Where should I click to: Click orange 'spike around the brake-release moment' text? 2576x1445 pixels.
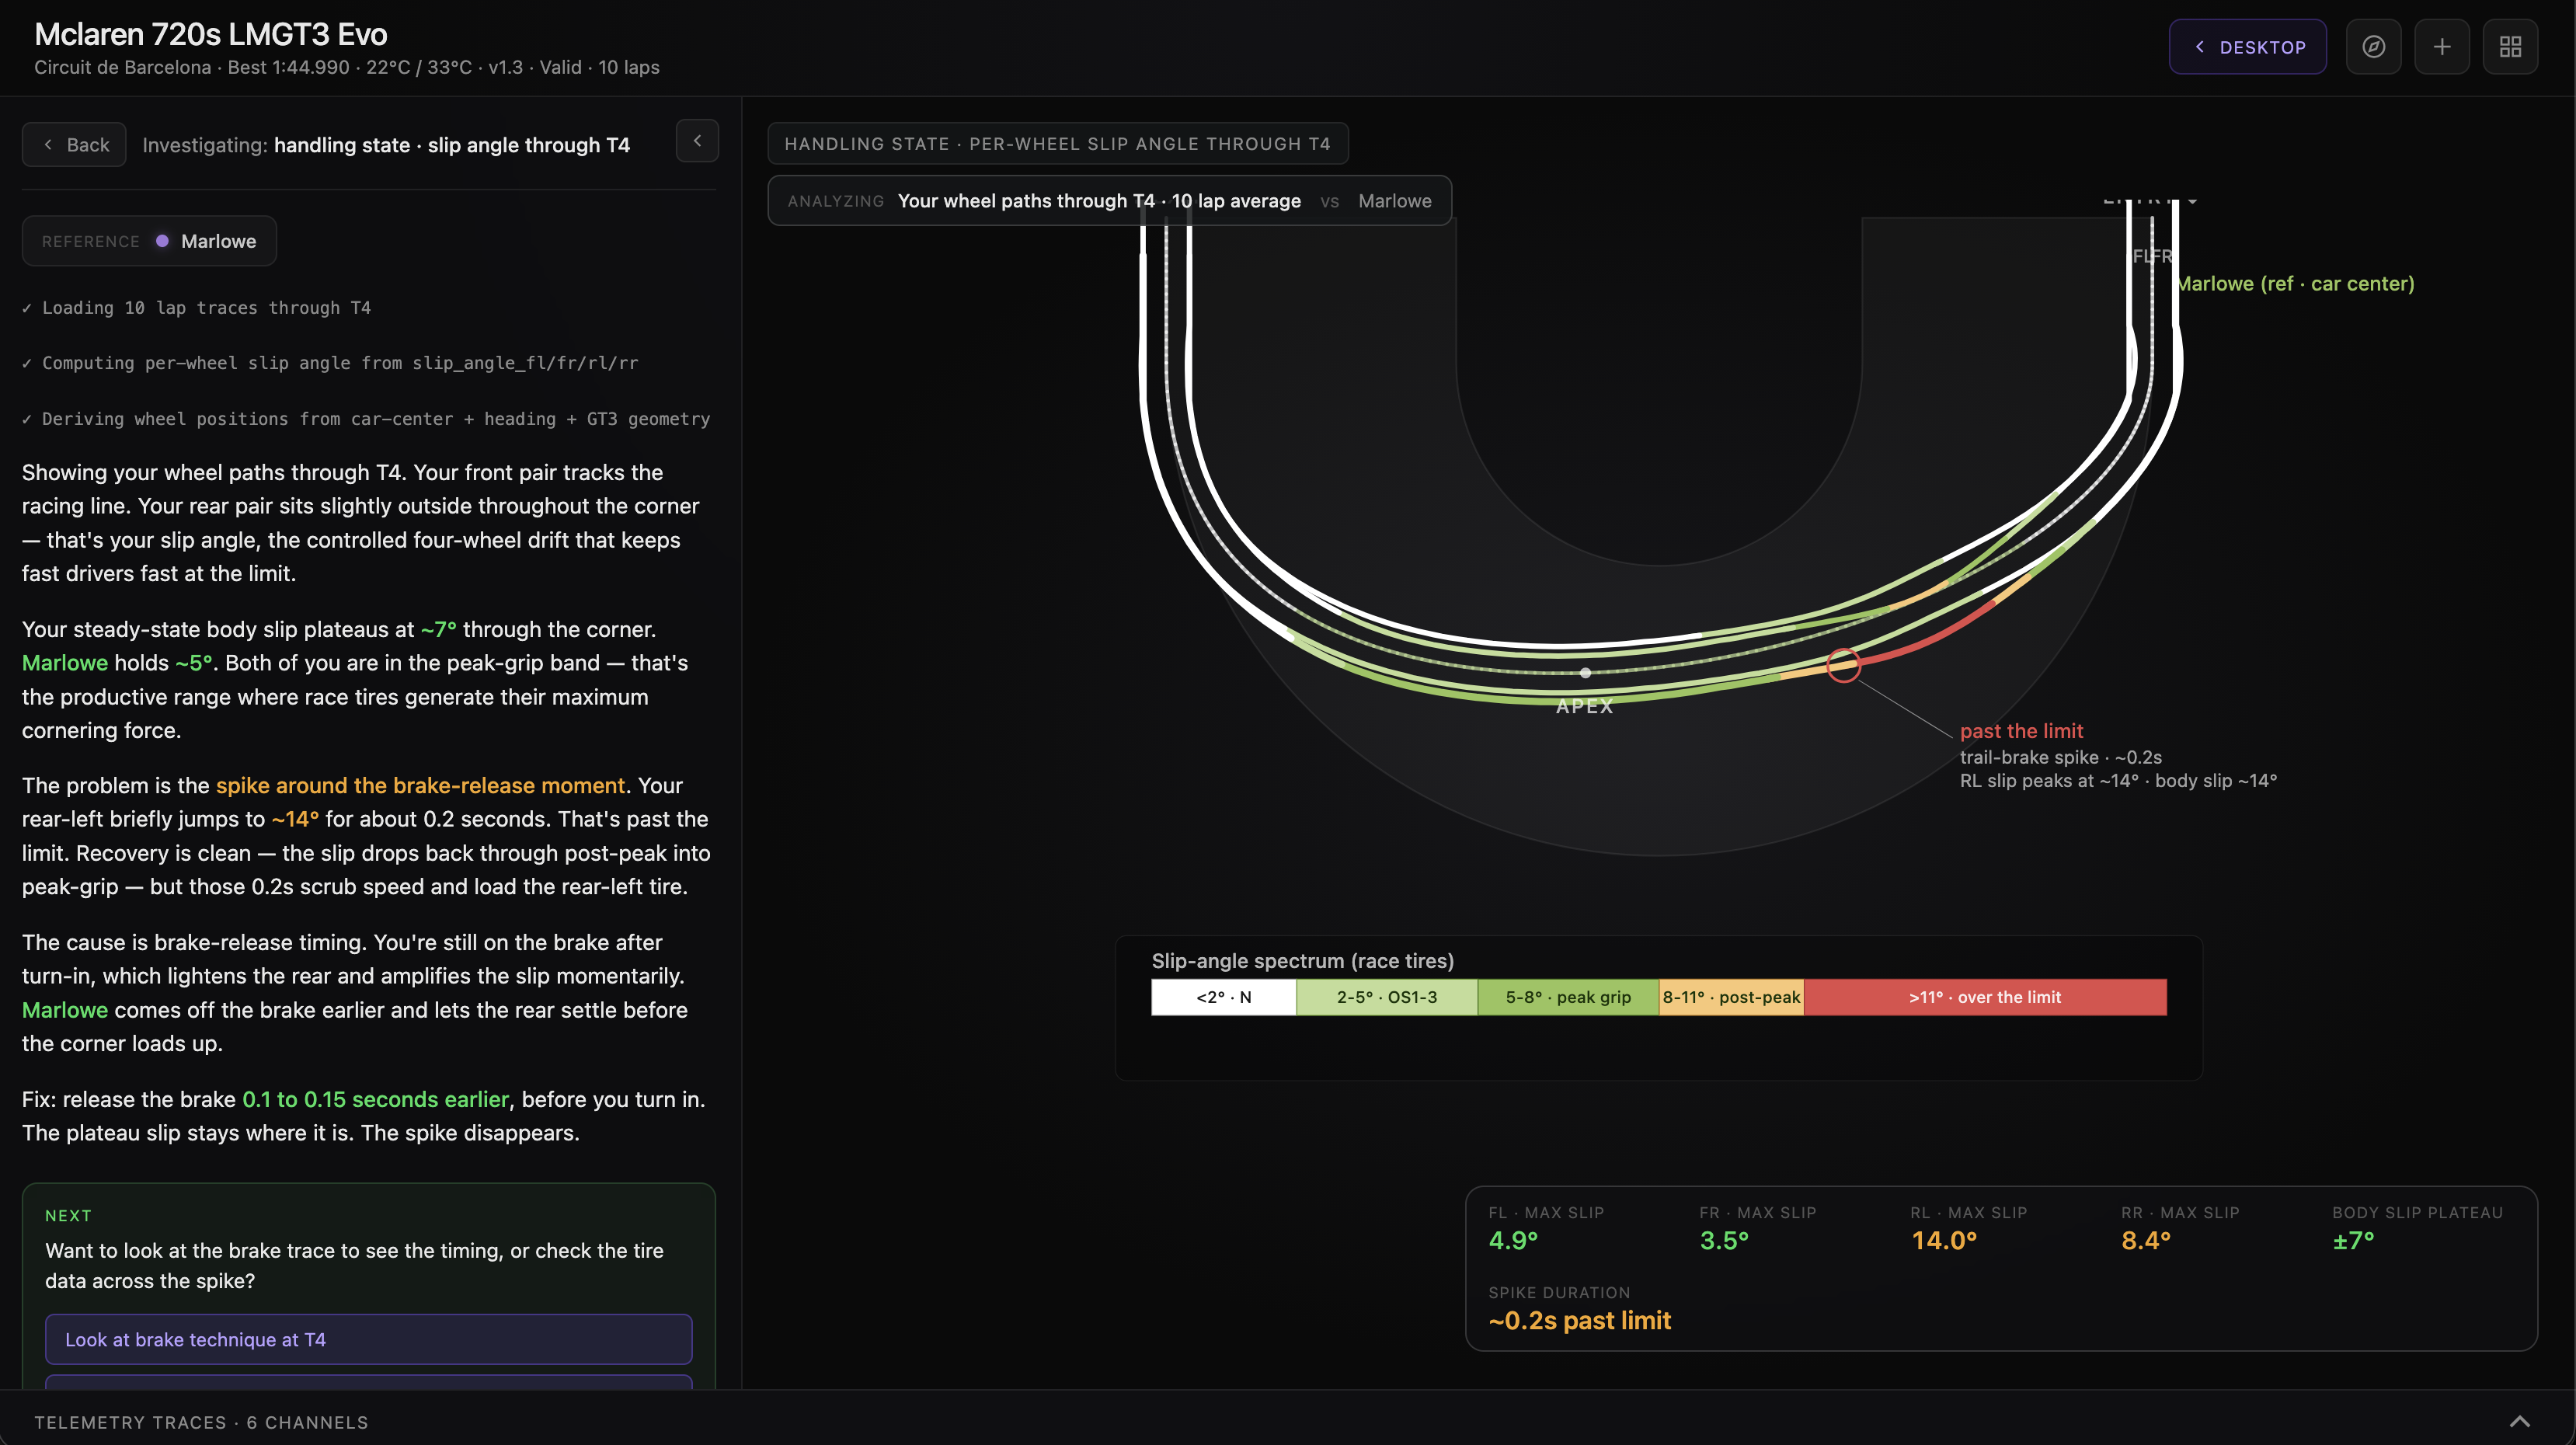pyautogui.click(x=420, y=785)
